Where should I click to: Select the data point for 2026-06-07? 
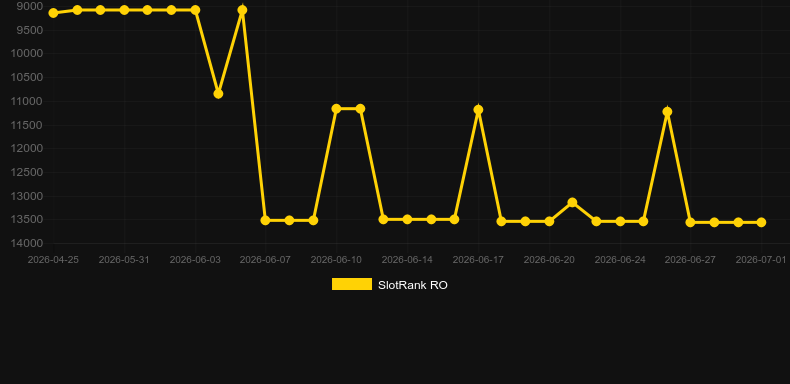click(x=266, y=220)
